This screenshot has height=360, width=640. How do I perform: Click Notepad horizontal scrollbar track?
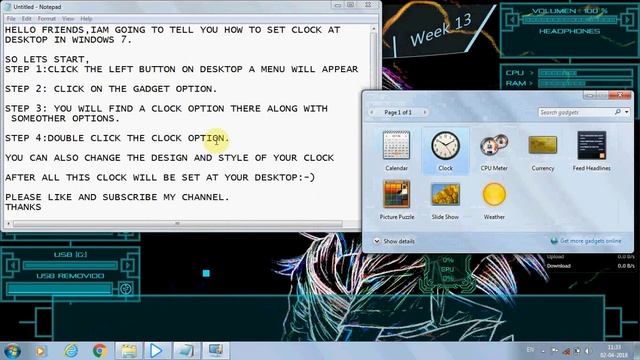click(x=177, y=223)
